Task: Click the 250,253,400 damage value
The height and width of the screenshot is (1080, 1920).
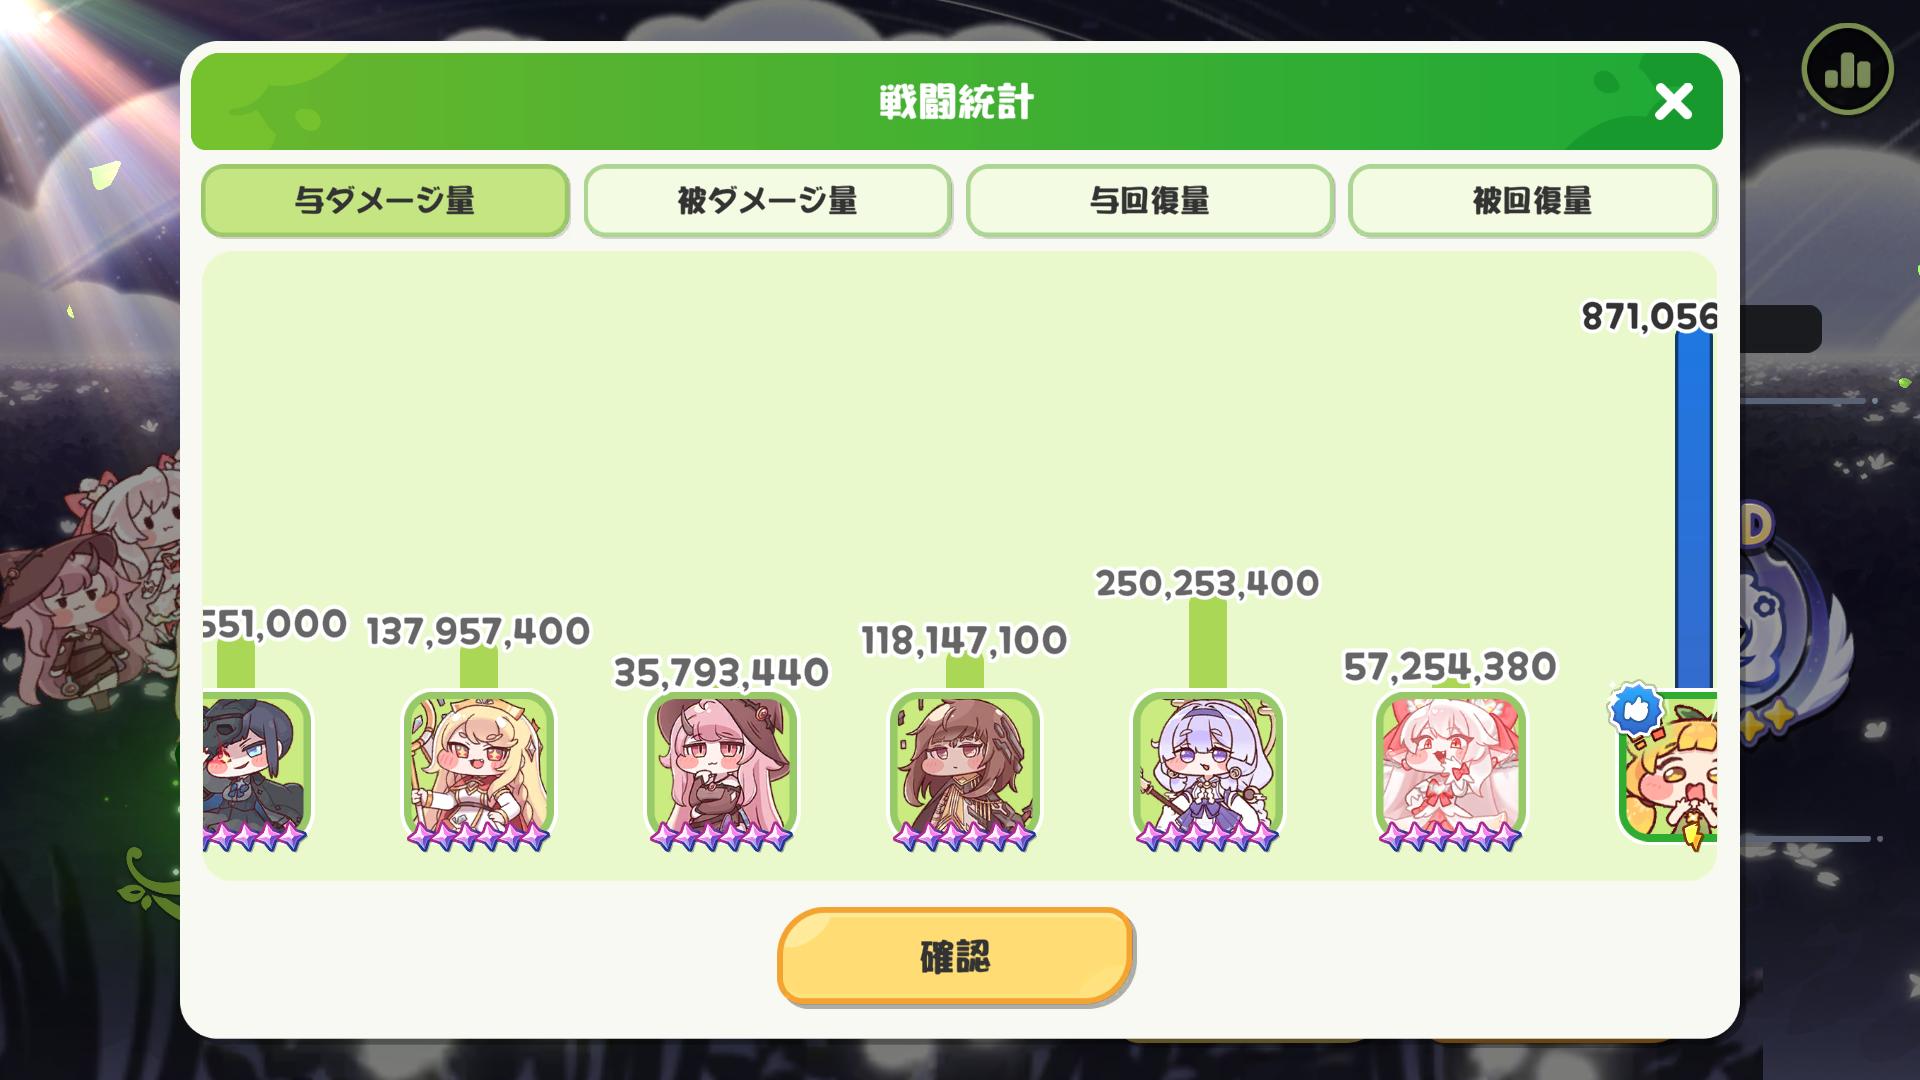Action: (x=1207, y=583)
